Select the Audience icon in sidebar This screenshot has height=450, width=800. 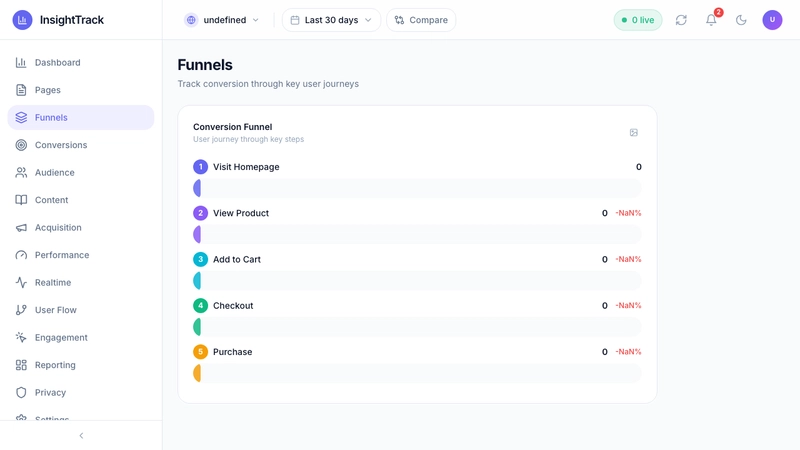[x=21, y=172]
